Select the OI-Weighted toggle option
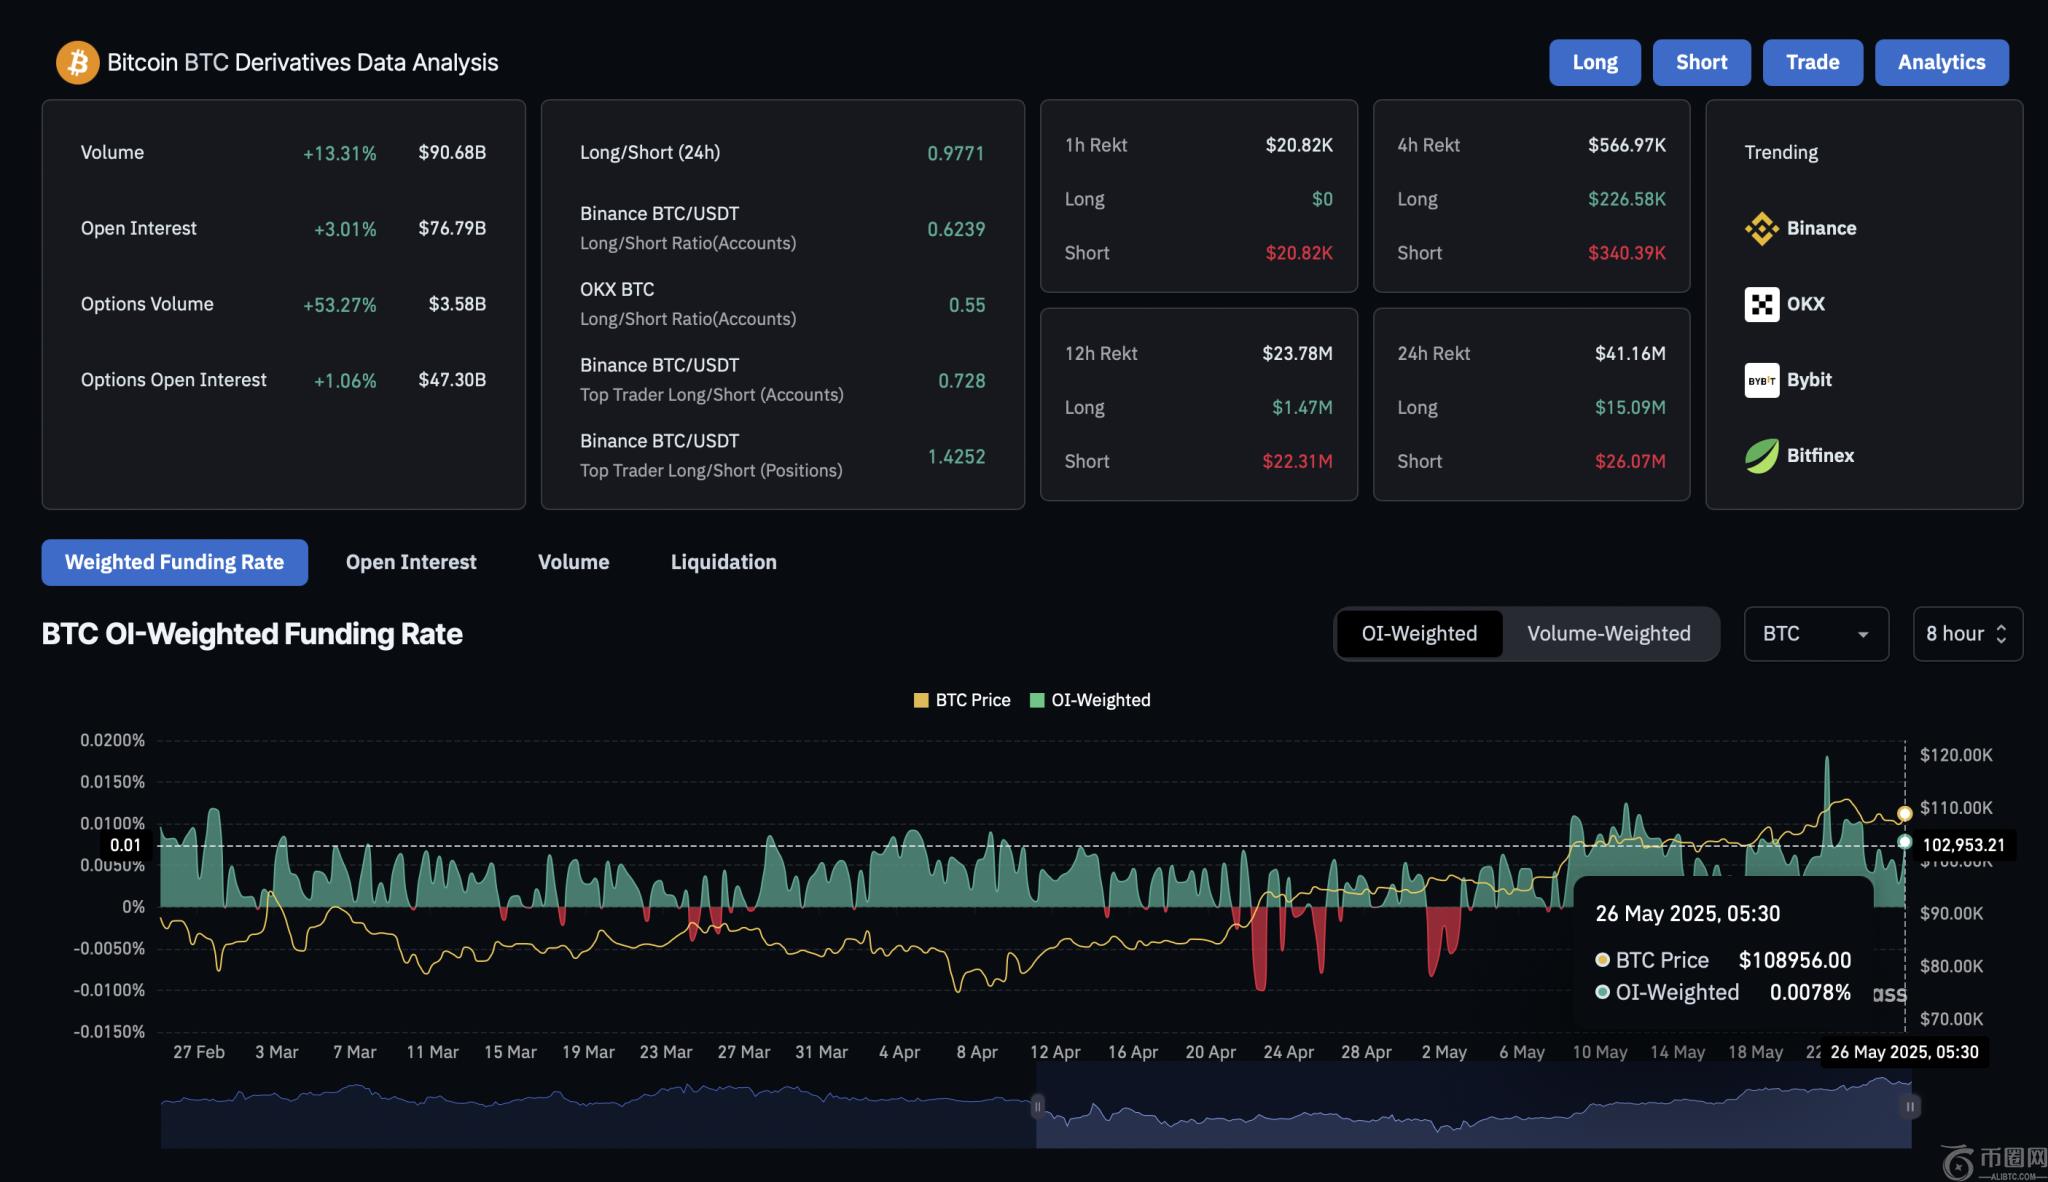The width and height of the screenshot is (2048, 1182). tap(1418, 634)
